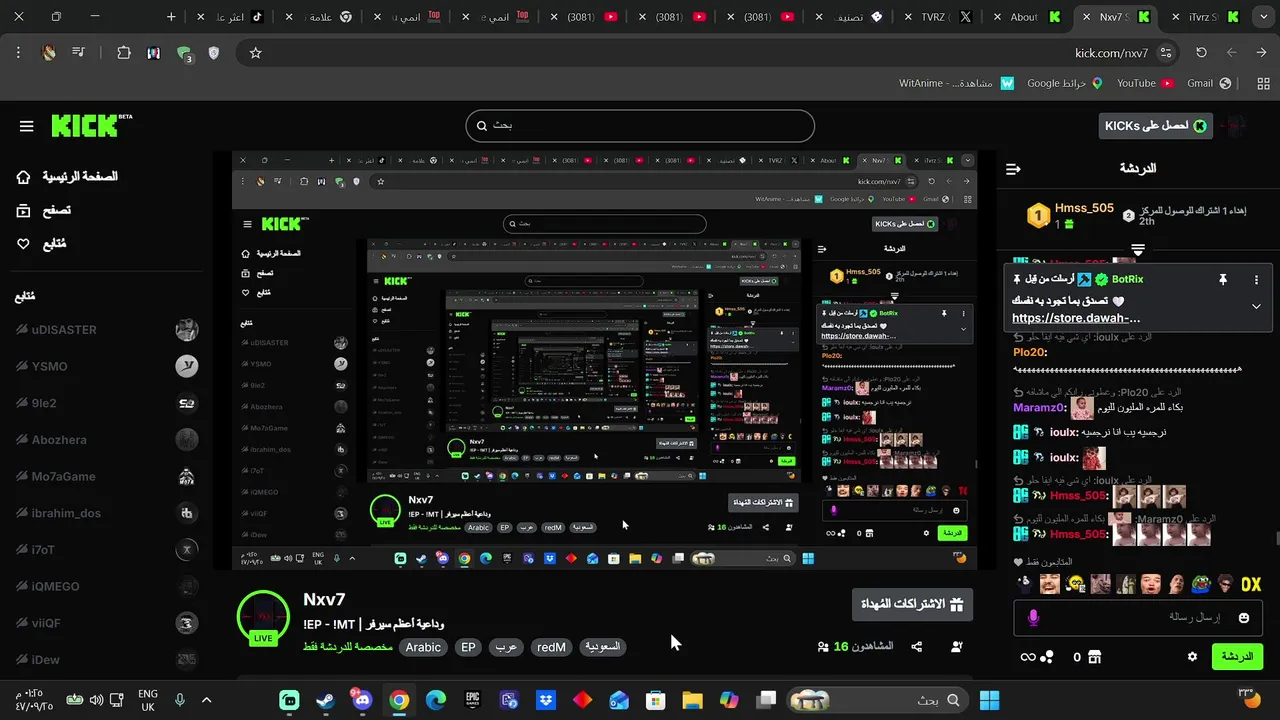Select the عرب tag
Screen dimensions: 1280x720
(506, 647)
